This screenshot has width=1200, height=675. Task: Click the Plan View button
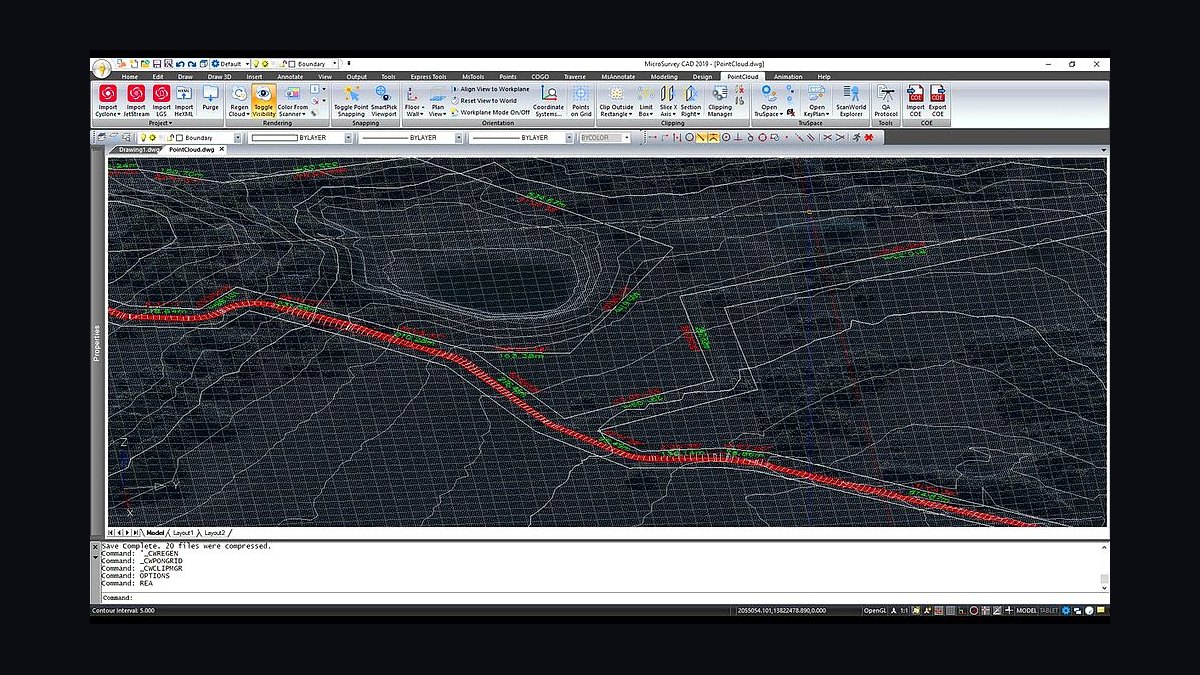437,101
